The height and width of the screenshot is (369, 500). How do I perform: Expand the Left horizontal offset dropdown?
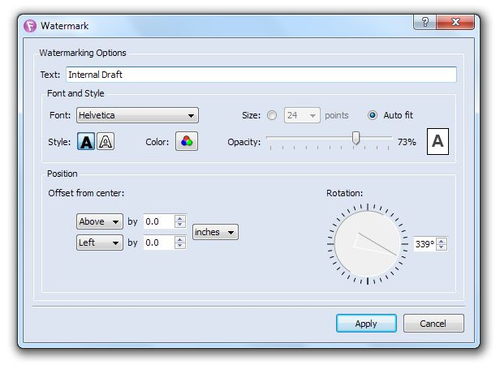(x=99, y=243)
